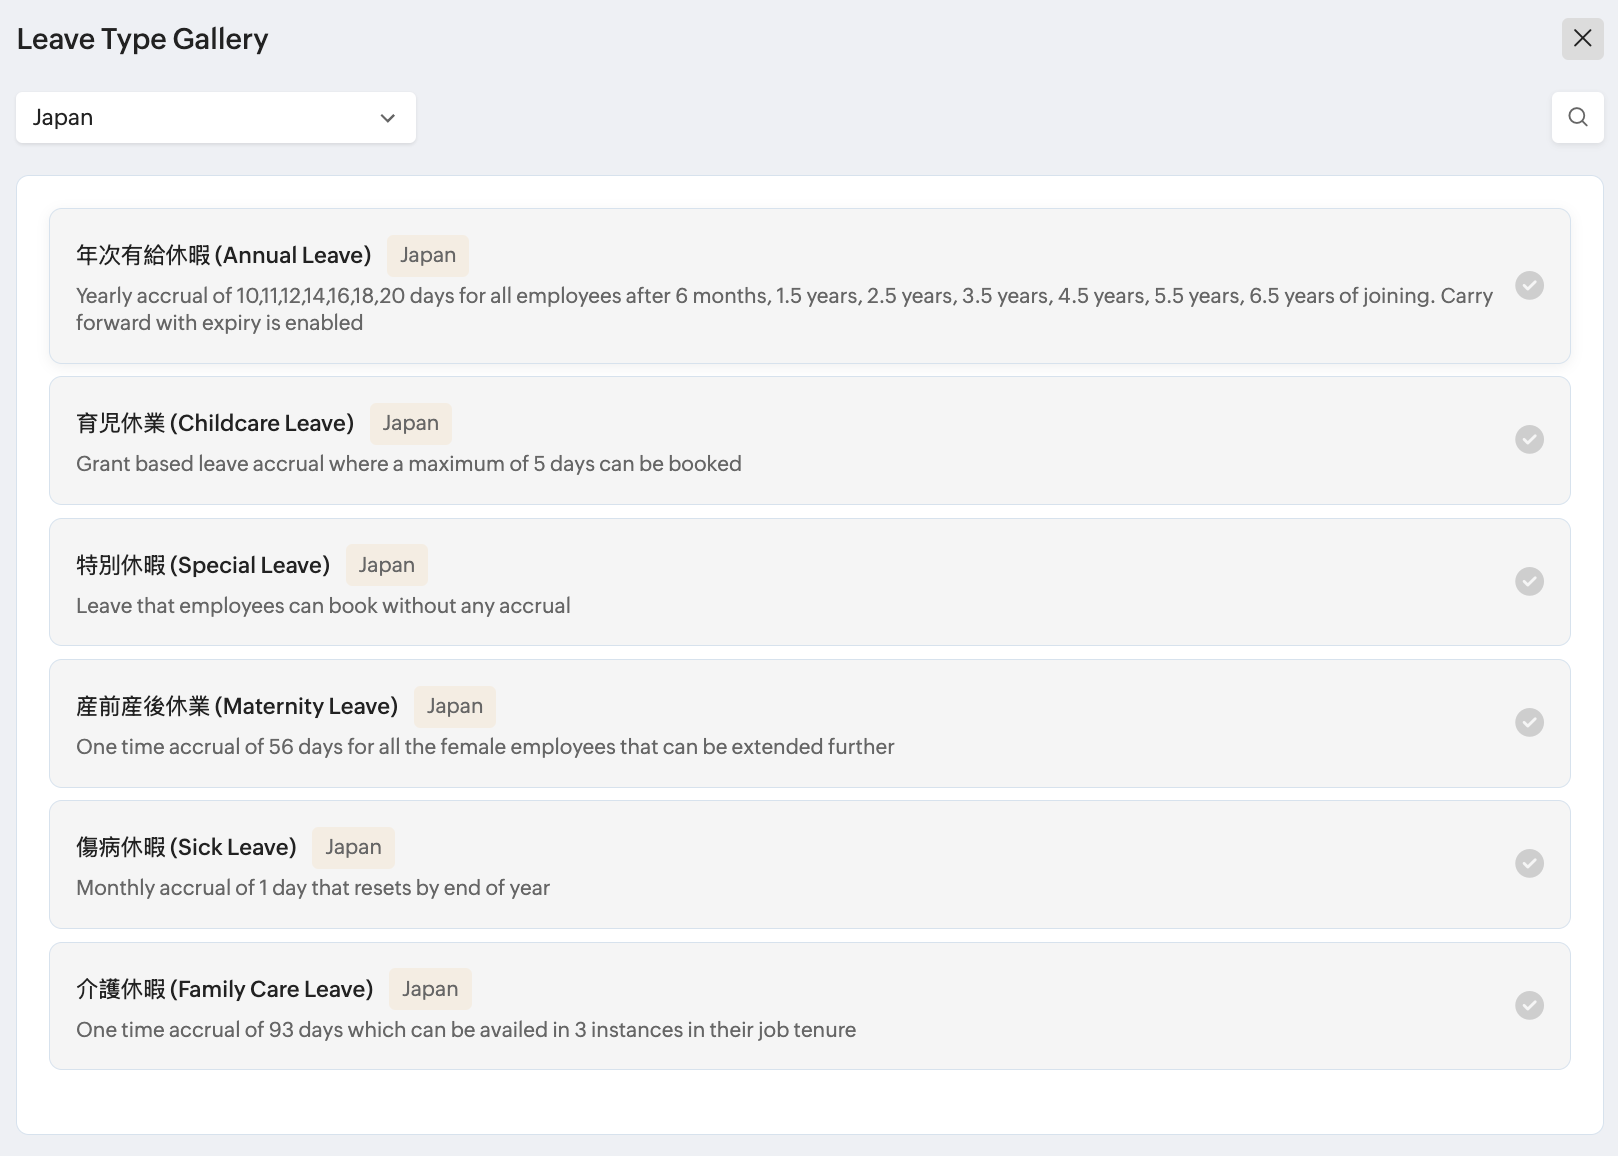Choose the Maternity Leave card description
The height and width of the screenshot is (1156, 1618).
(x=485, y=747)
